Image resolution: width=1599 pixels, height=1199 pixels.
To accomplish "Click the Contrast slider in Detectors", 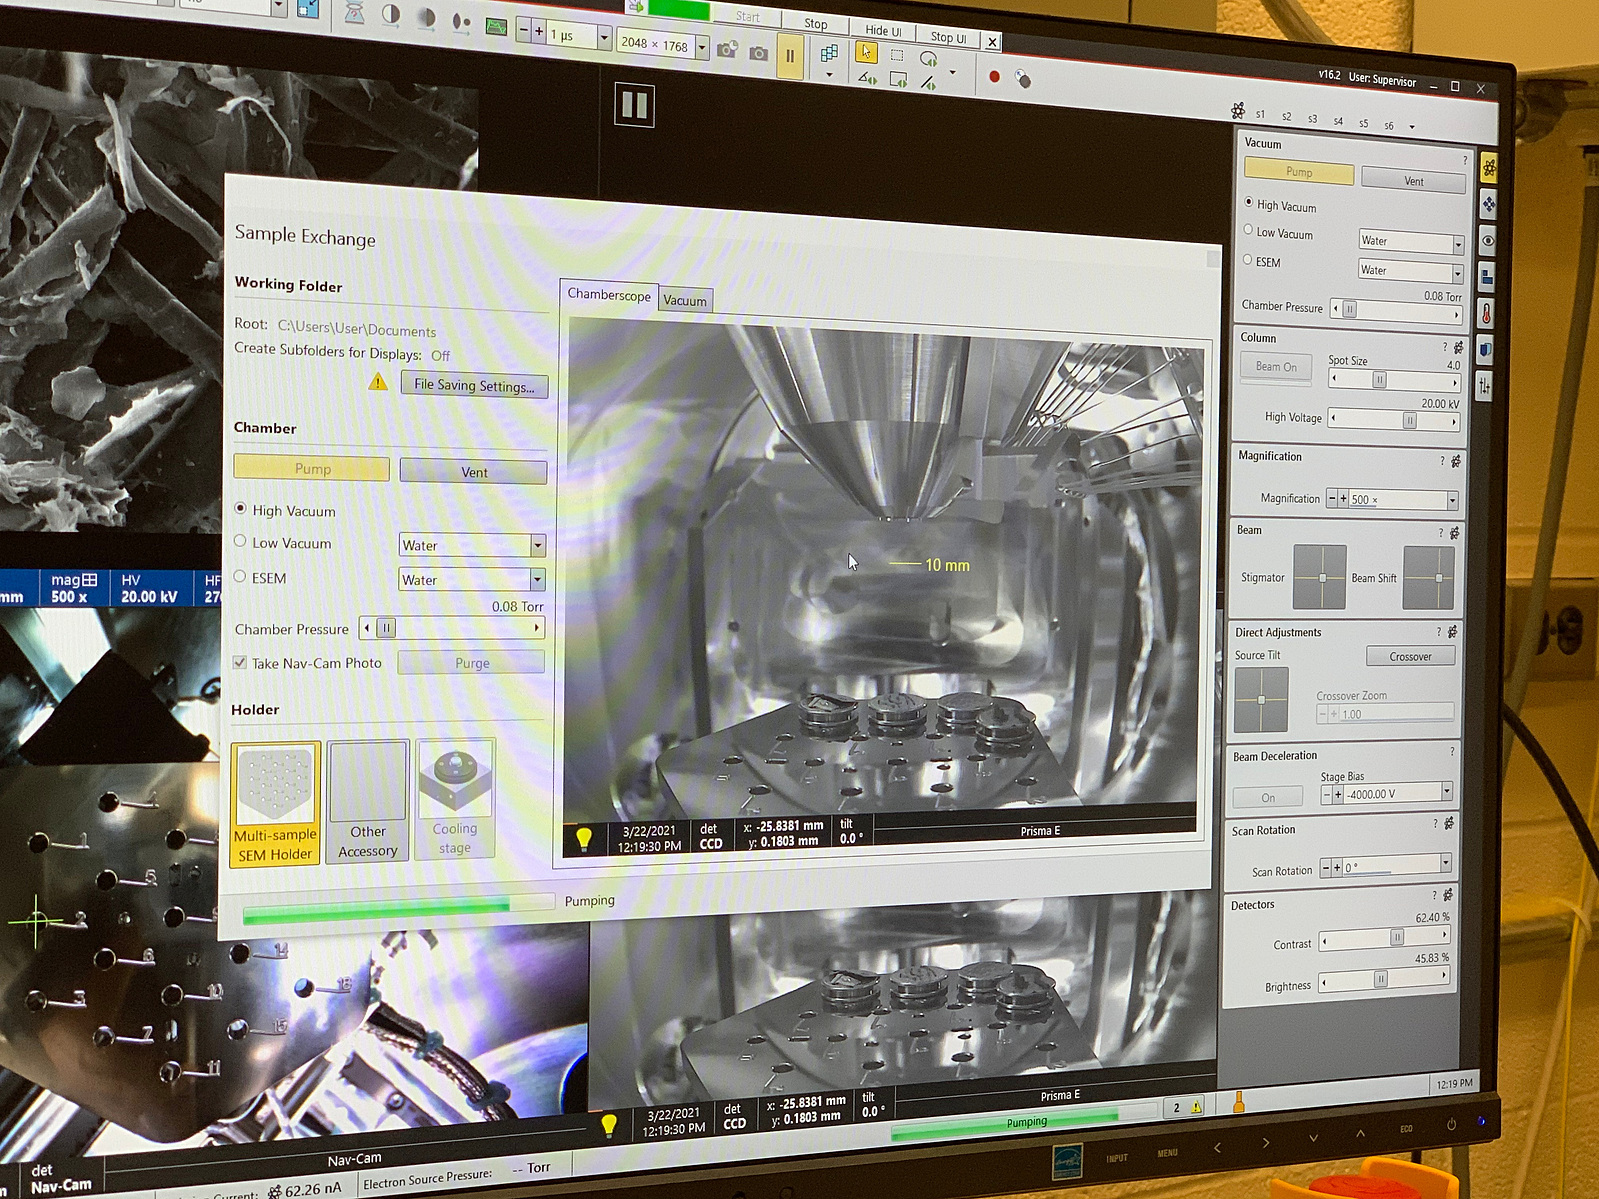I will (x=1385, y=937).
